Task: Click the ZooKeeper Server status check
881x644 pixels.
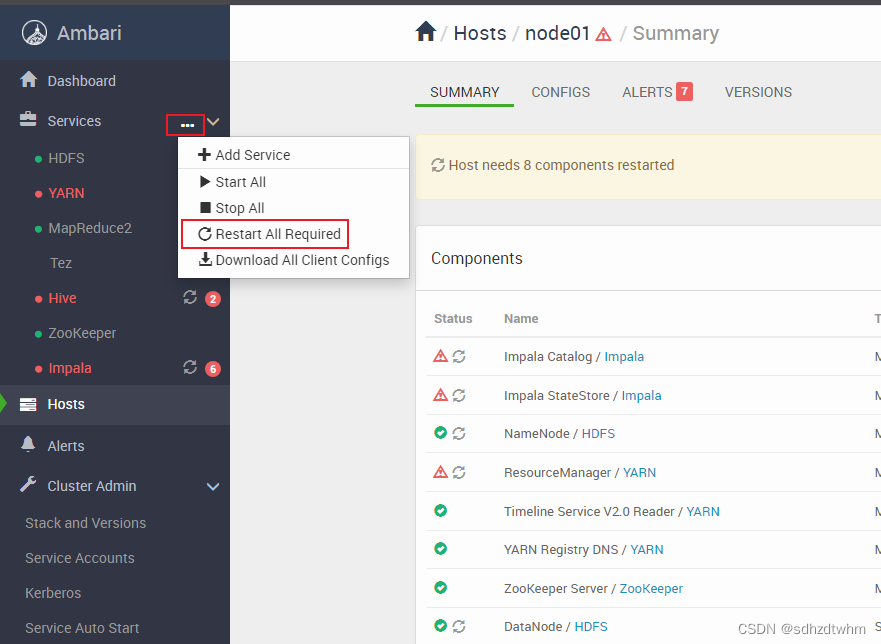Action: pyautogui.click(x=440, y=588)
